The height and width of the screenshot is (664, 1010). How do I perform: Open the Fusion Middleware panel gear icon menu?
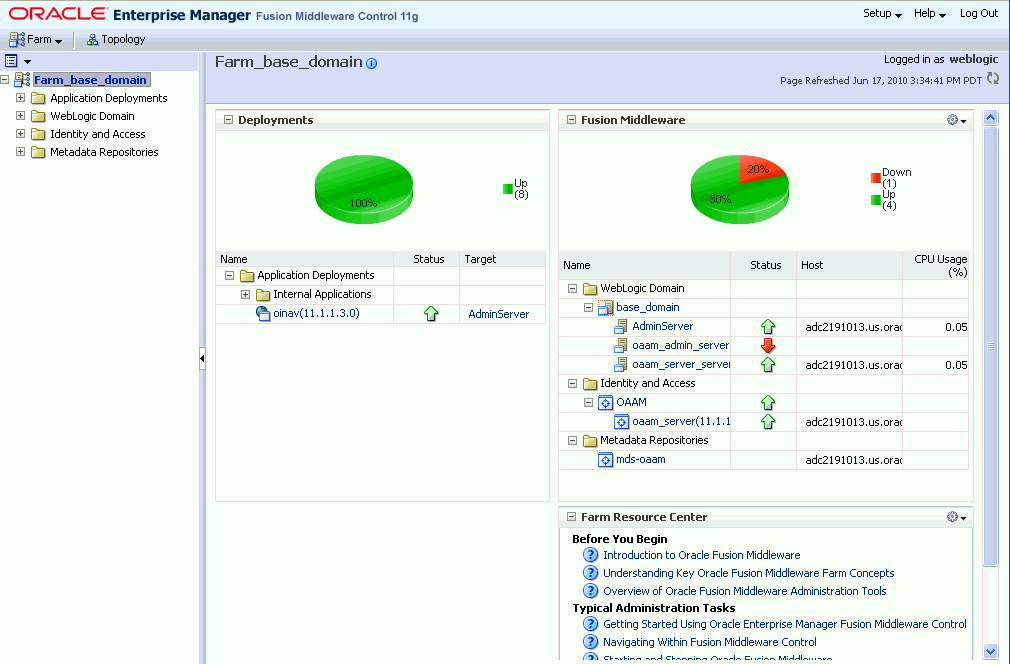click(953, 119)
